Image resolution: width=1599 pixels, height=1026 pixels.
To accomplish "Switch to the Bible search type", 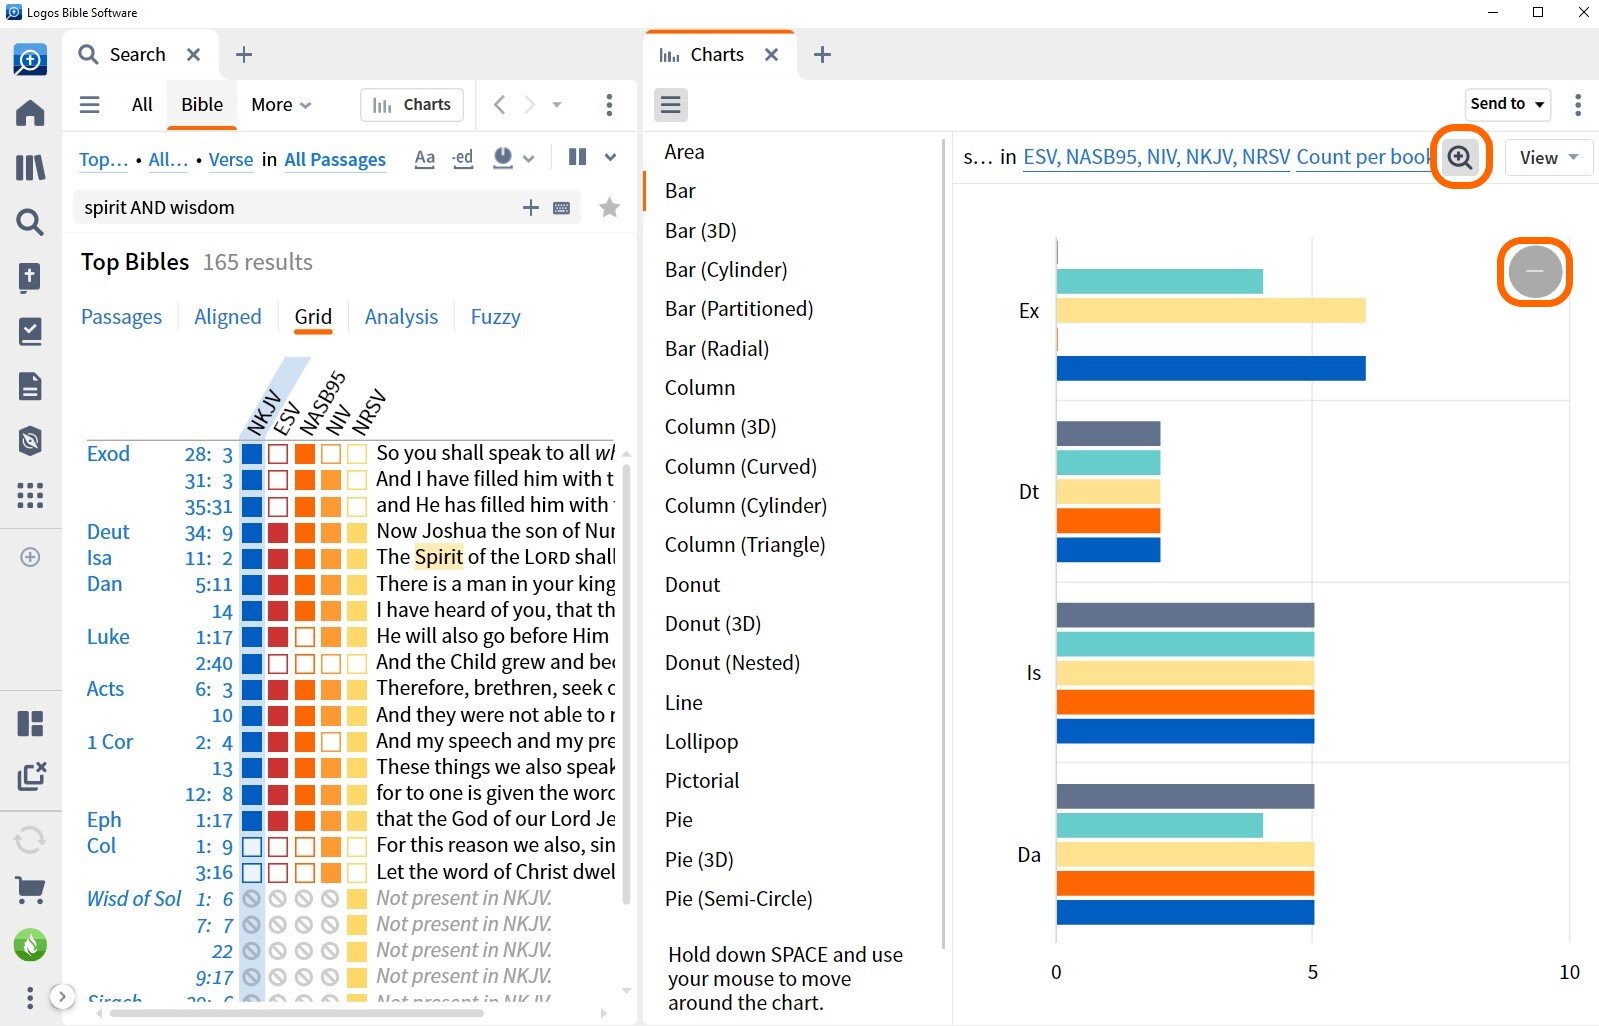I will [202, 105].
